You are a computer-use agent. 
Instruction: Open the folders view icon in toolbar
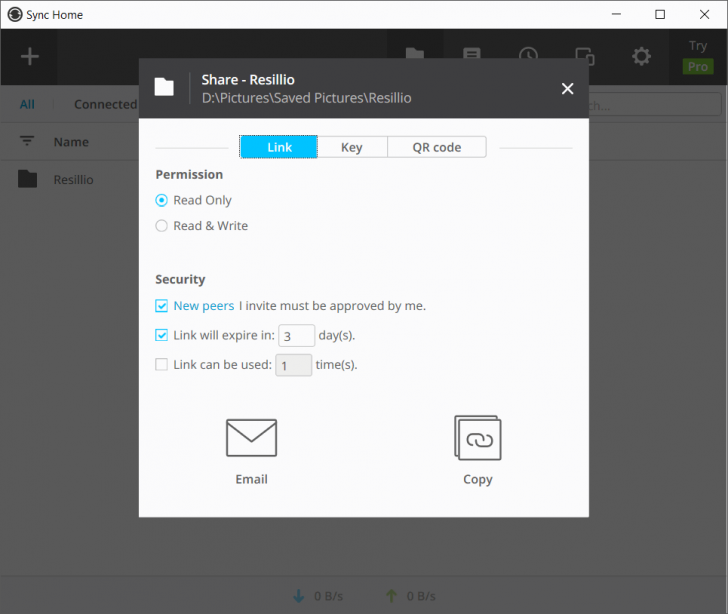click(415, 53)
